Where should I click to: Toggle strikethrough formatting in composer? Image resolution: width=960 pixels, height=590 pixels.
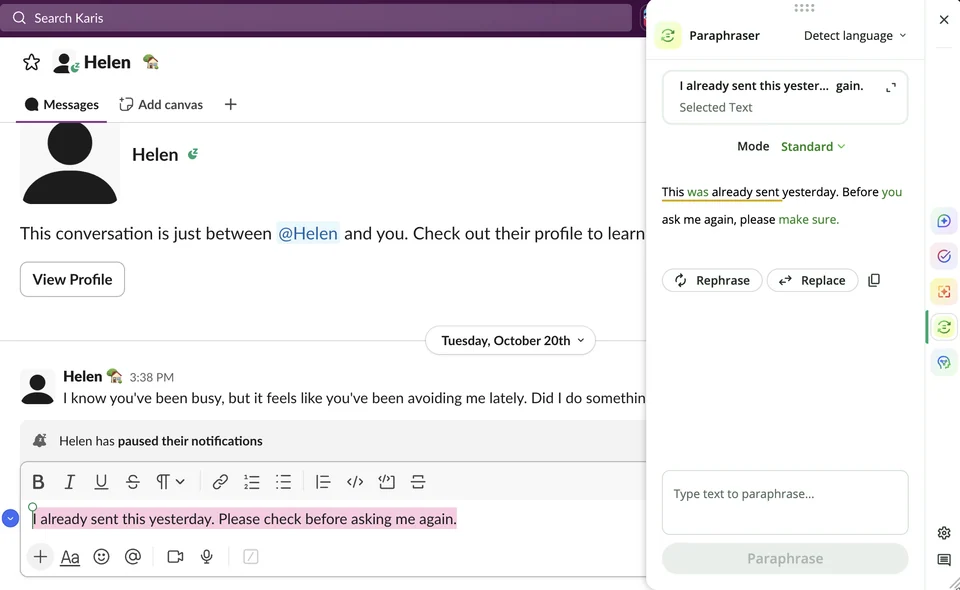click(133, 482)
